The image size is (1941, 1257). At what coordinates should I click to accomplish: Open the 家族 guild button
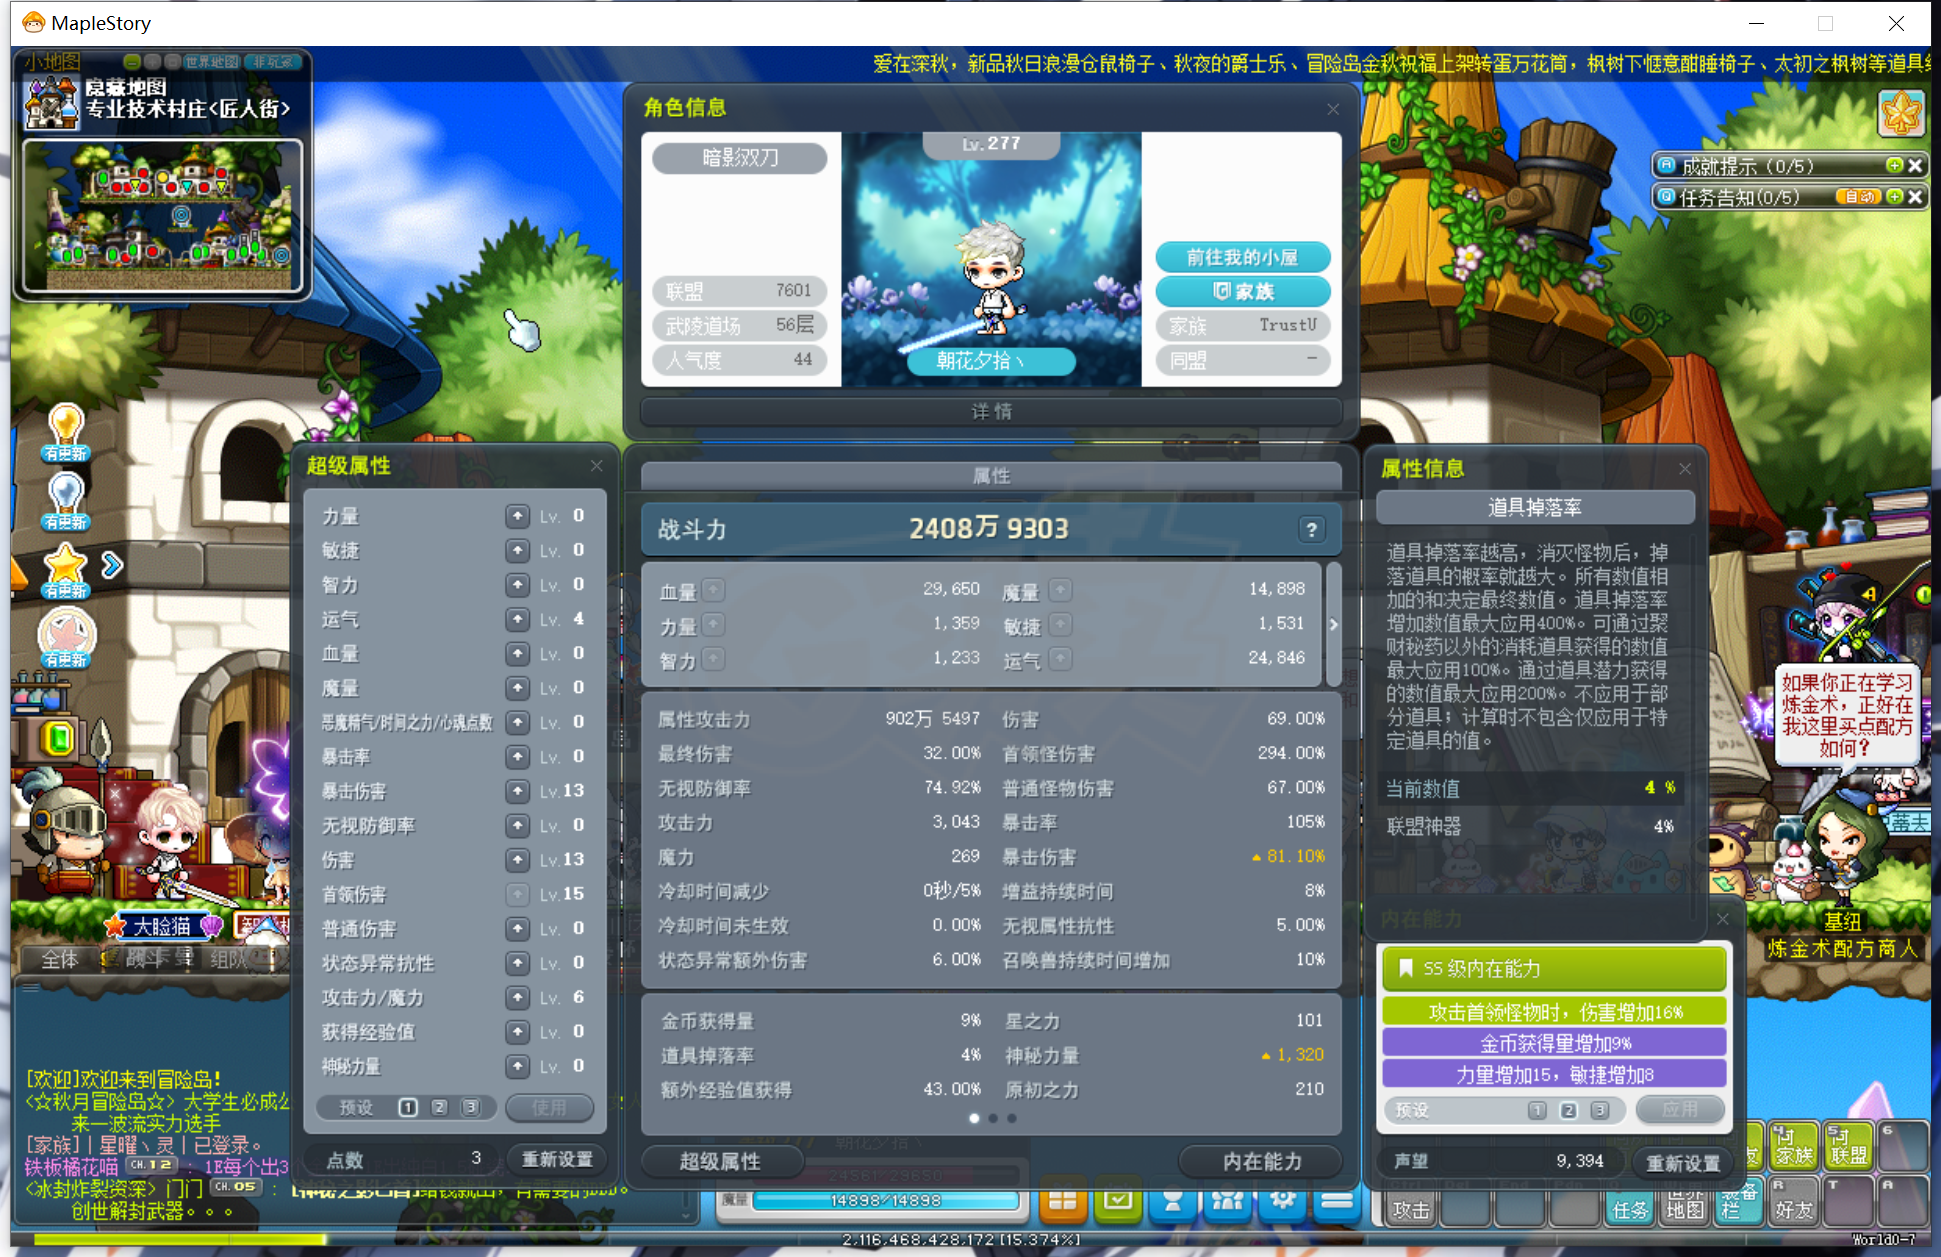click(1242, 291)
